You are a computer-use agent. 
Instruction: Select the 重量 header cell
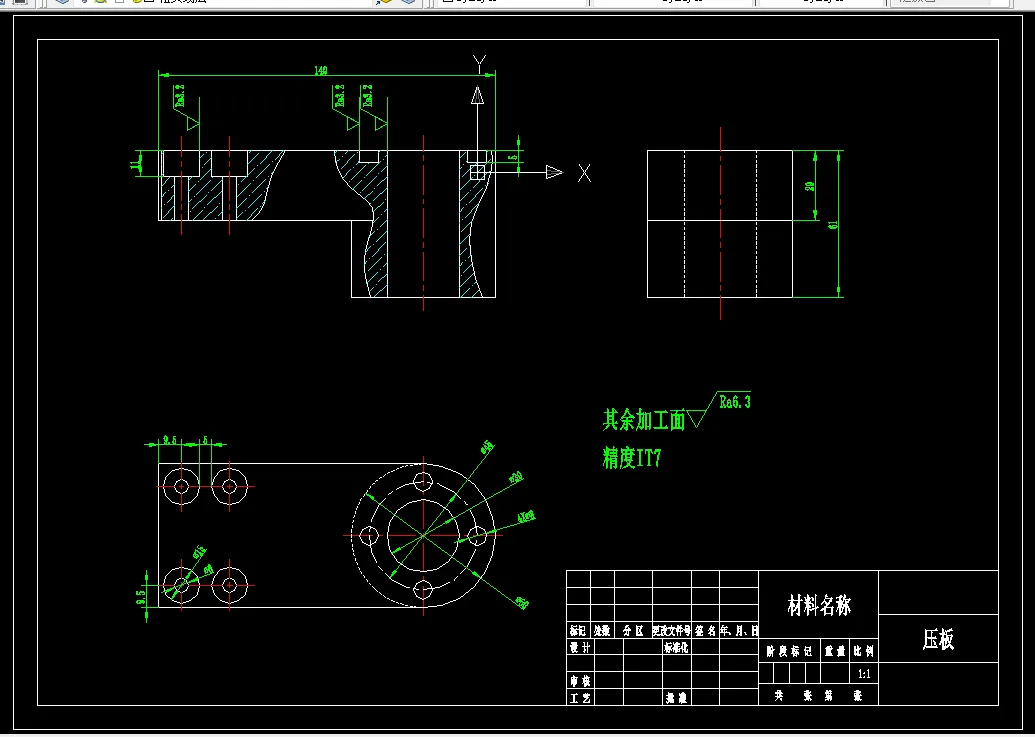coord(834,651)
